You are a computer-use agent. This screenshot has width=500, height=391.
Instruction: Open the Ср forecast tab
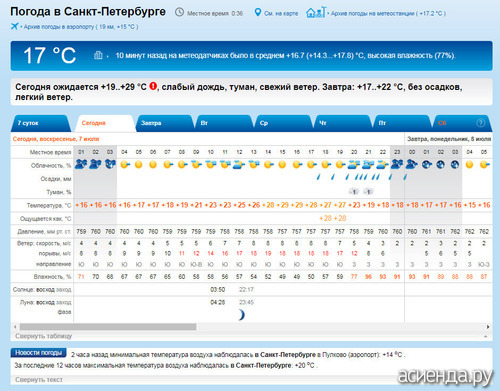coord(283,123)
